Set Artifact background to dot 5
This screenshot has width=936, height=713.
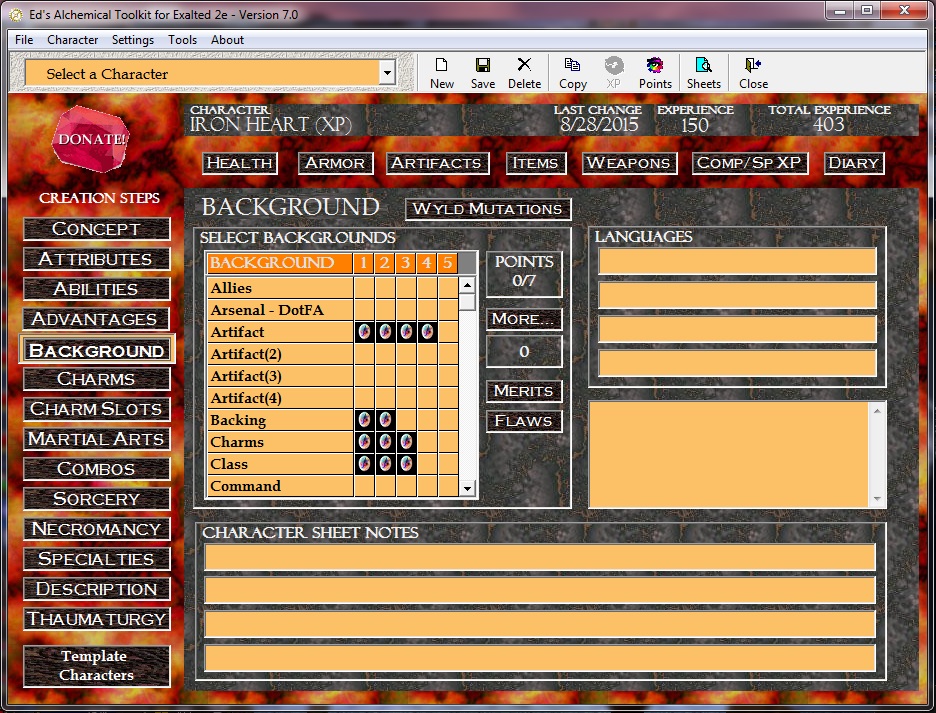click(448, 332)
